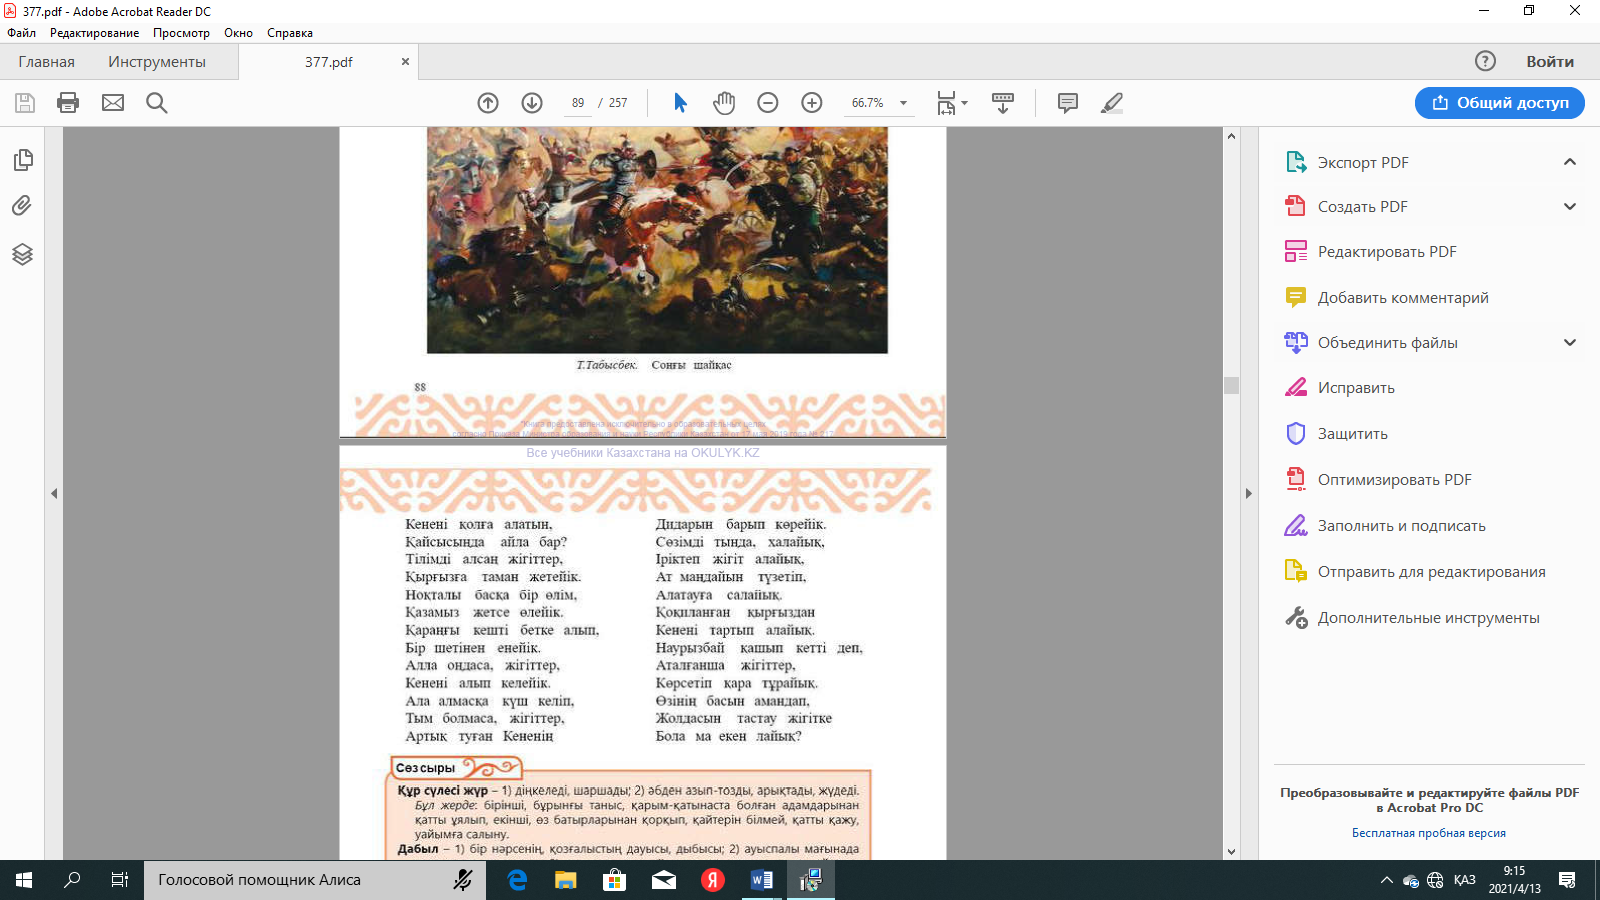Activate the Hand pan tool
Screen dimensions: 1600x900
point(724,103)
